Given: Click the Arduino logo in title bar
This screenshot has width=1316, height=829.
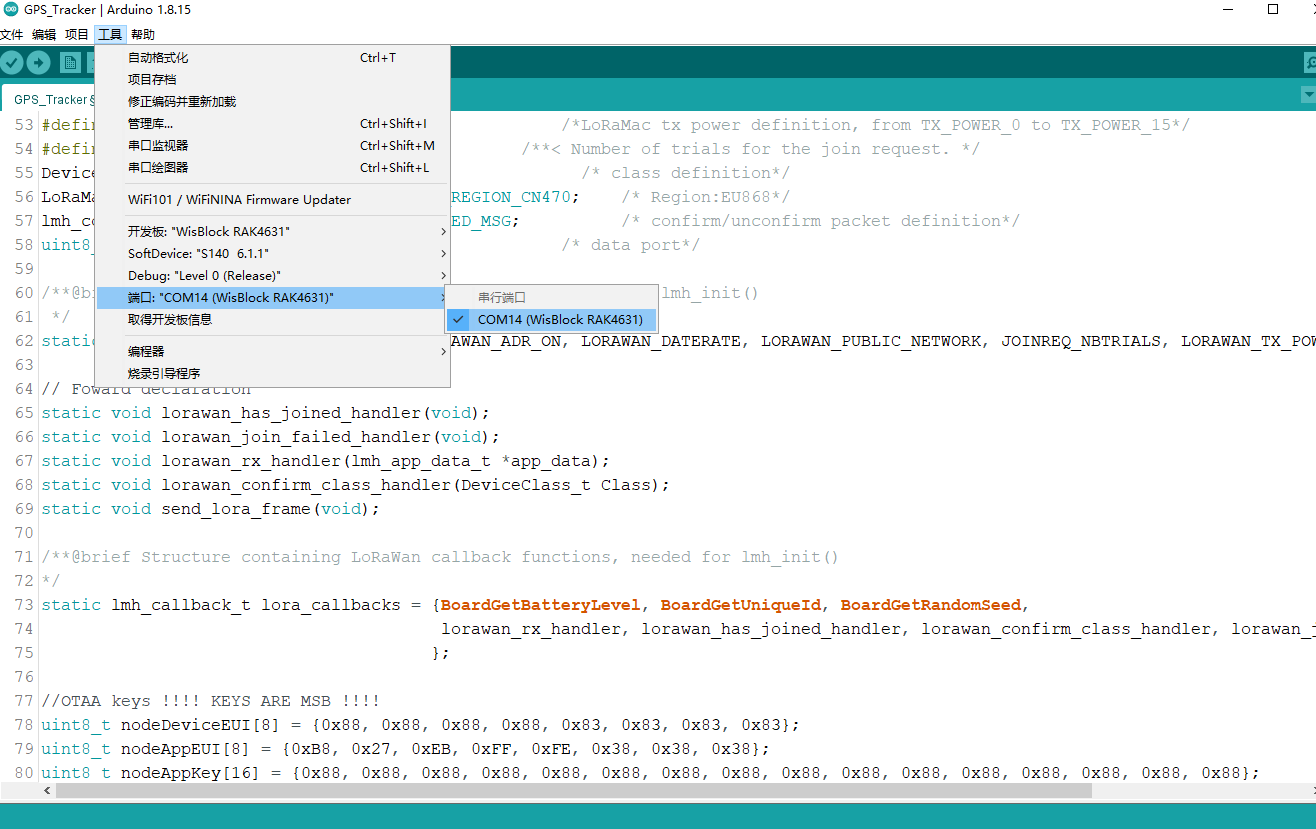Looking at the screenshot, I should (10, 10).
